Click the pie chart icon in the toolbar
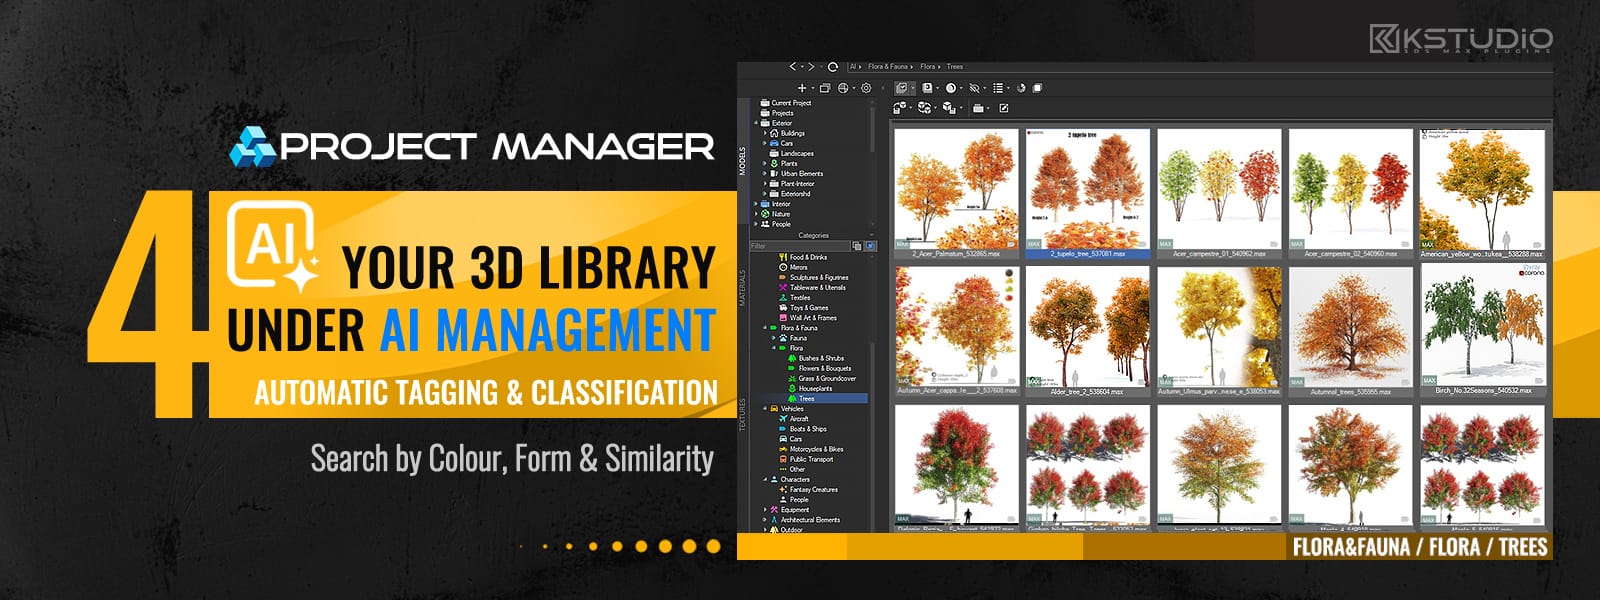 1021,88
